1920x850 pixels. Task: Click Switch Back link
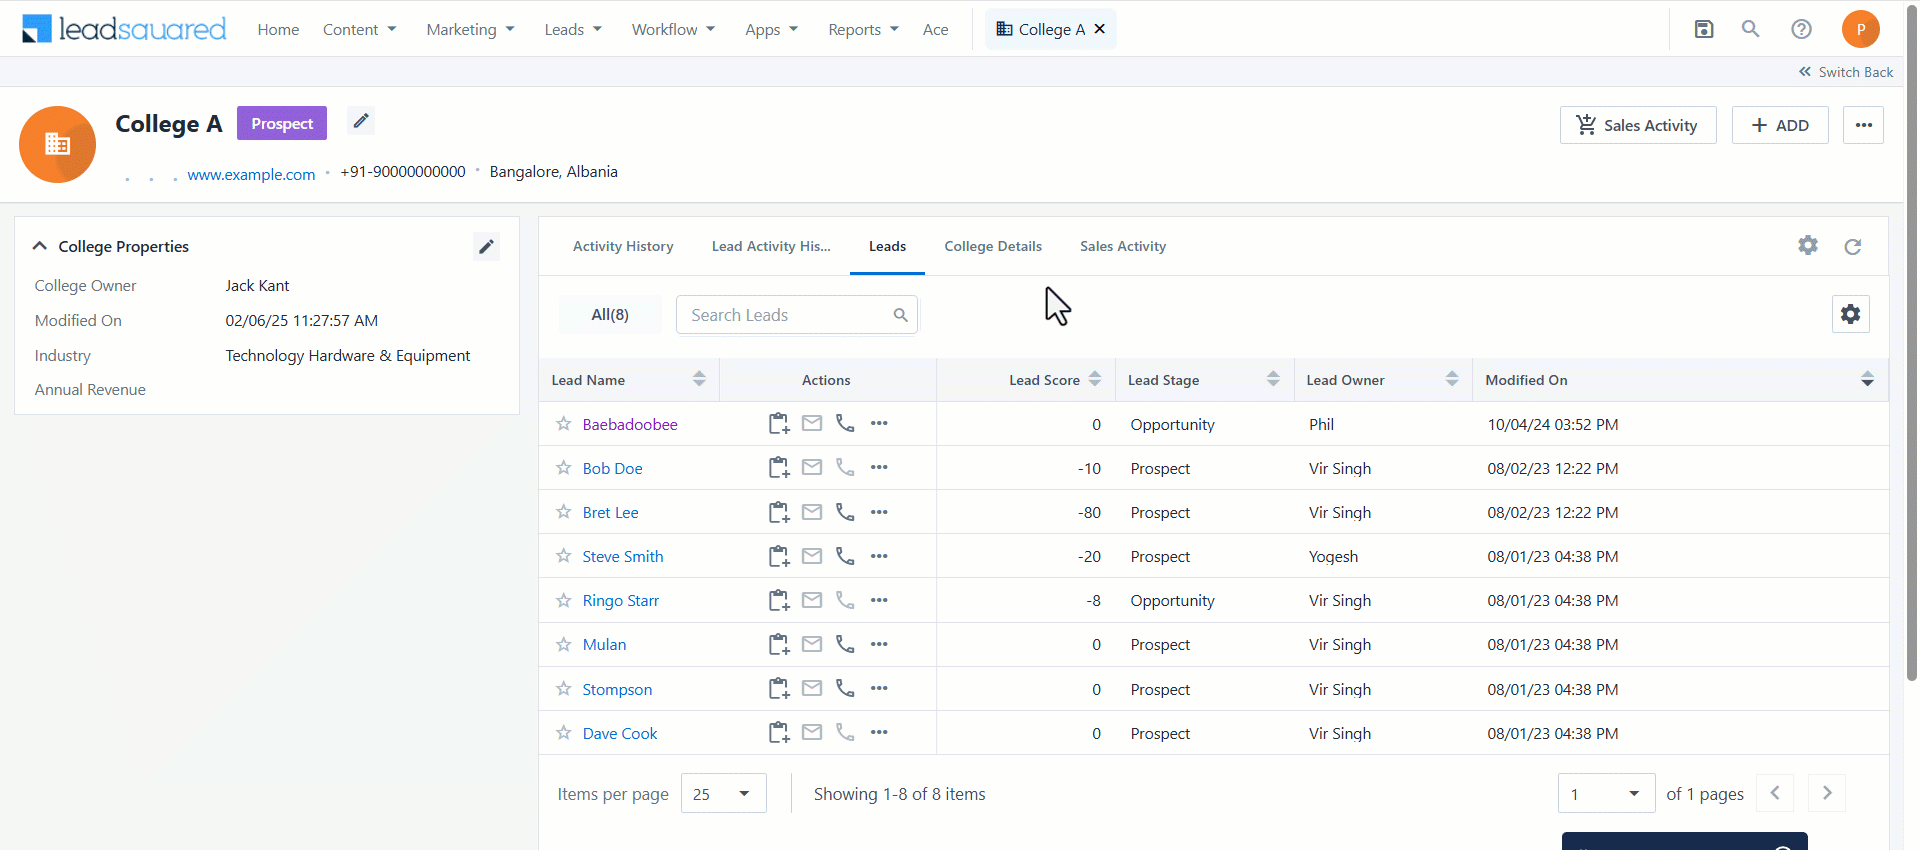[1846, 72]
